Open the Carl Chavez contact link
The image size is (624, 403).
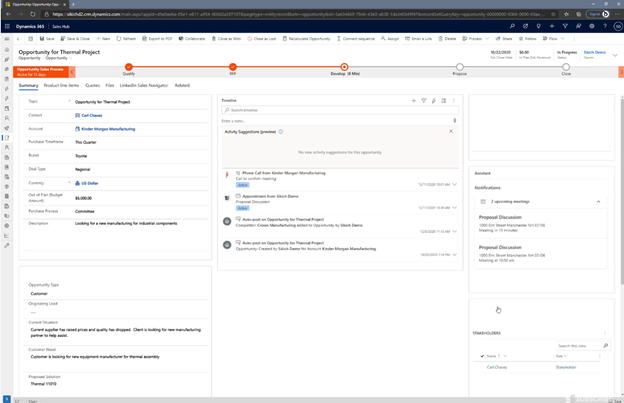click(92, 115)
